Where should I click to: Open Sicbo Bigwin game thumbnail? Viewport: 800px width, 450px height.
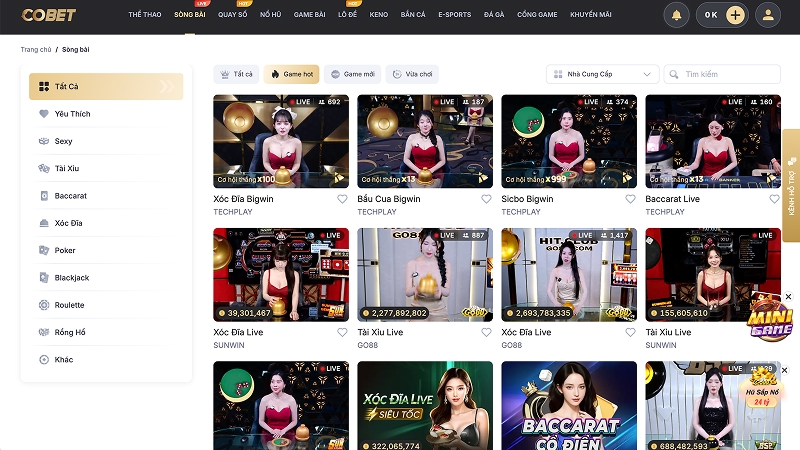click(x=569, y=141)
